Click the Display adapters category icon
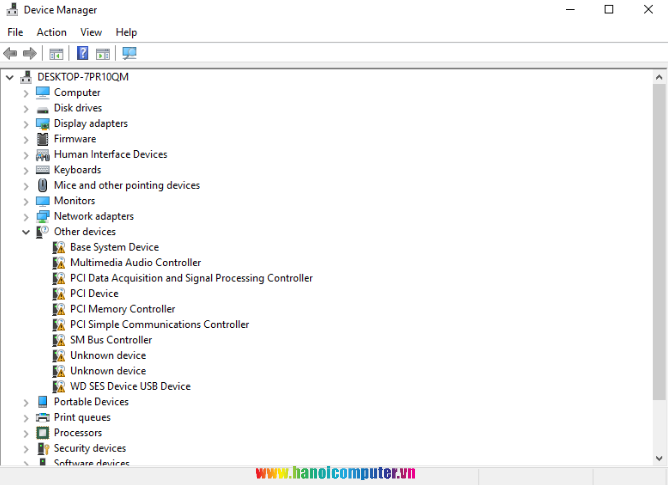 [x=43, y=124]
